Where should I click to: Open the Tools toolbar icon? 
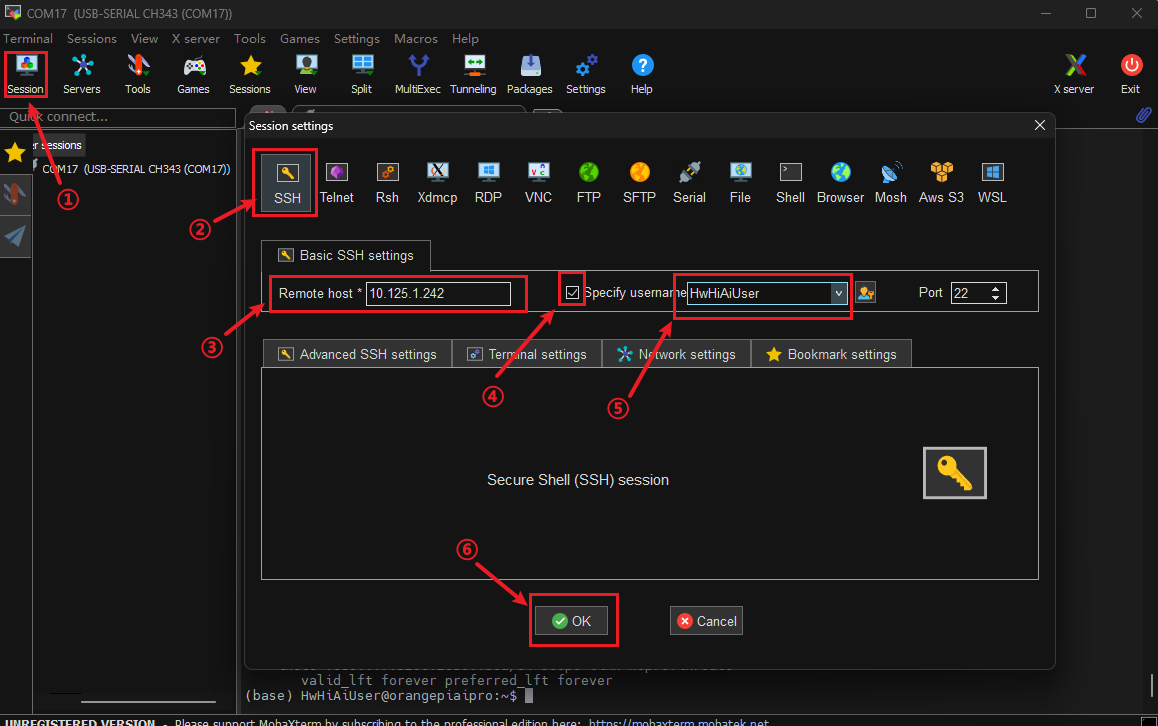137,75
